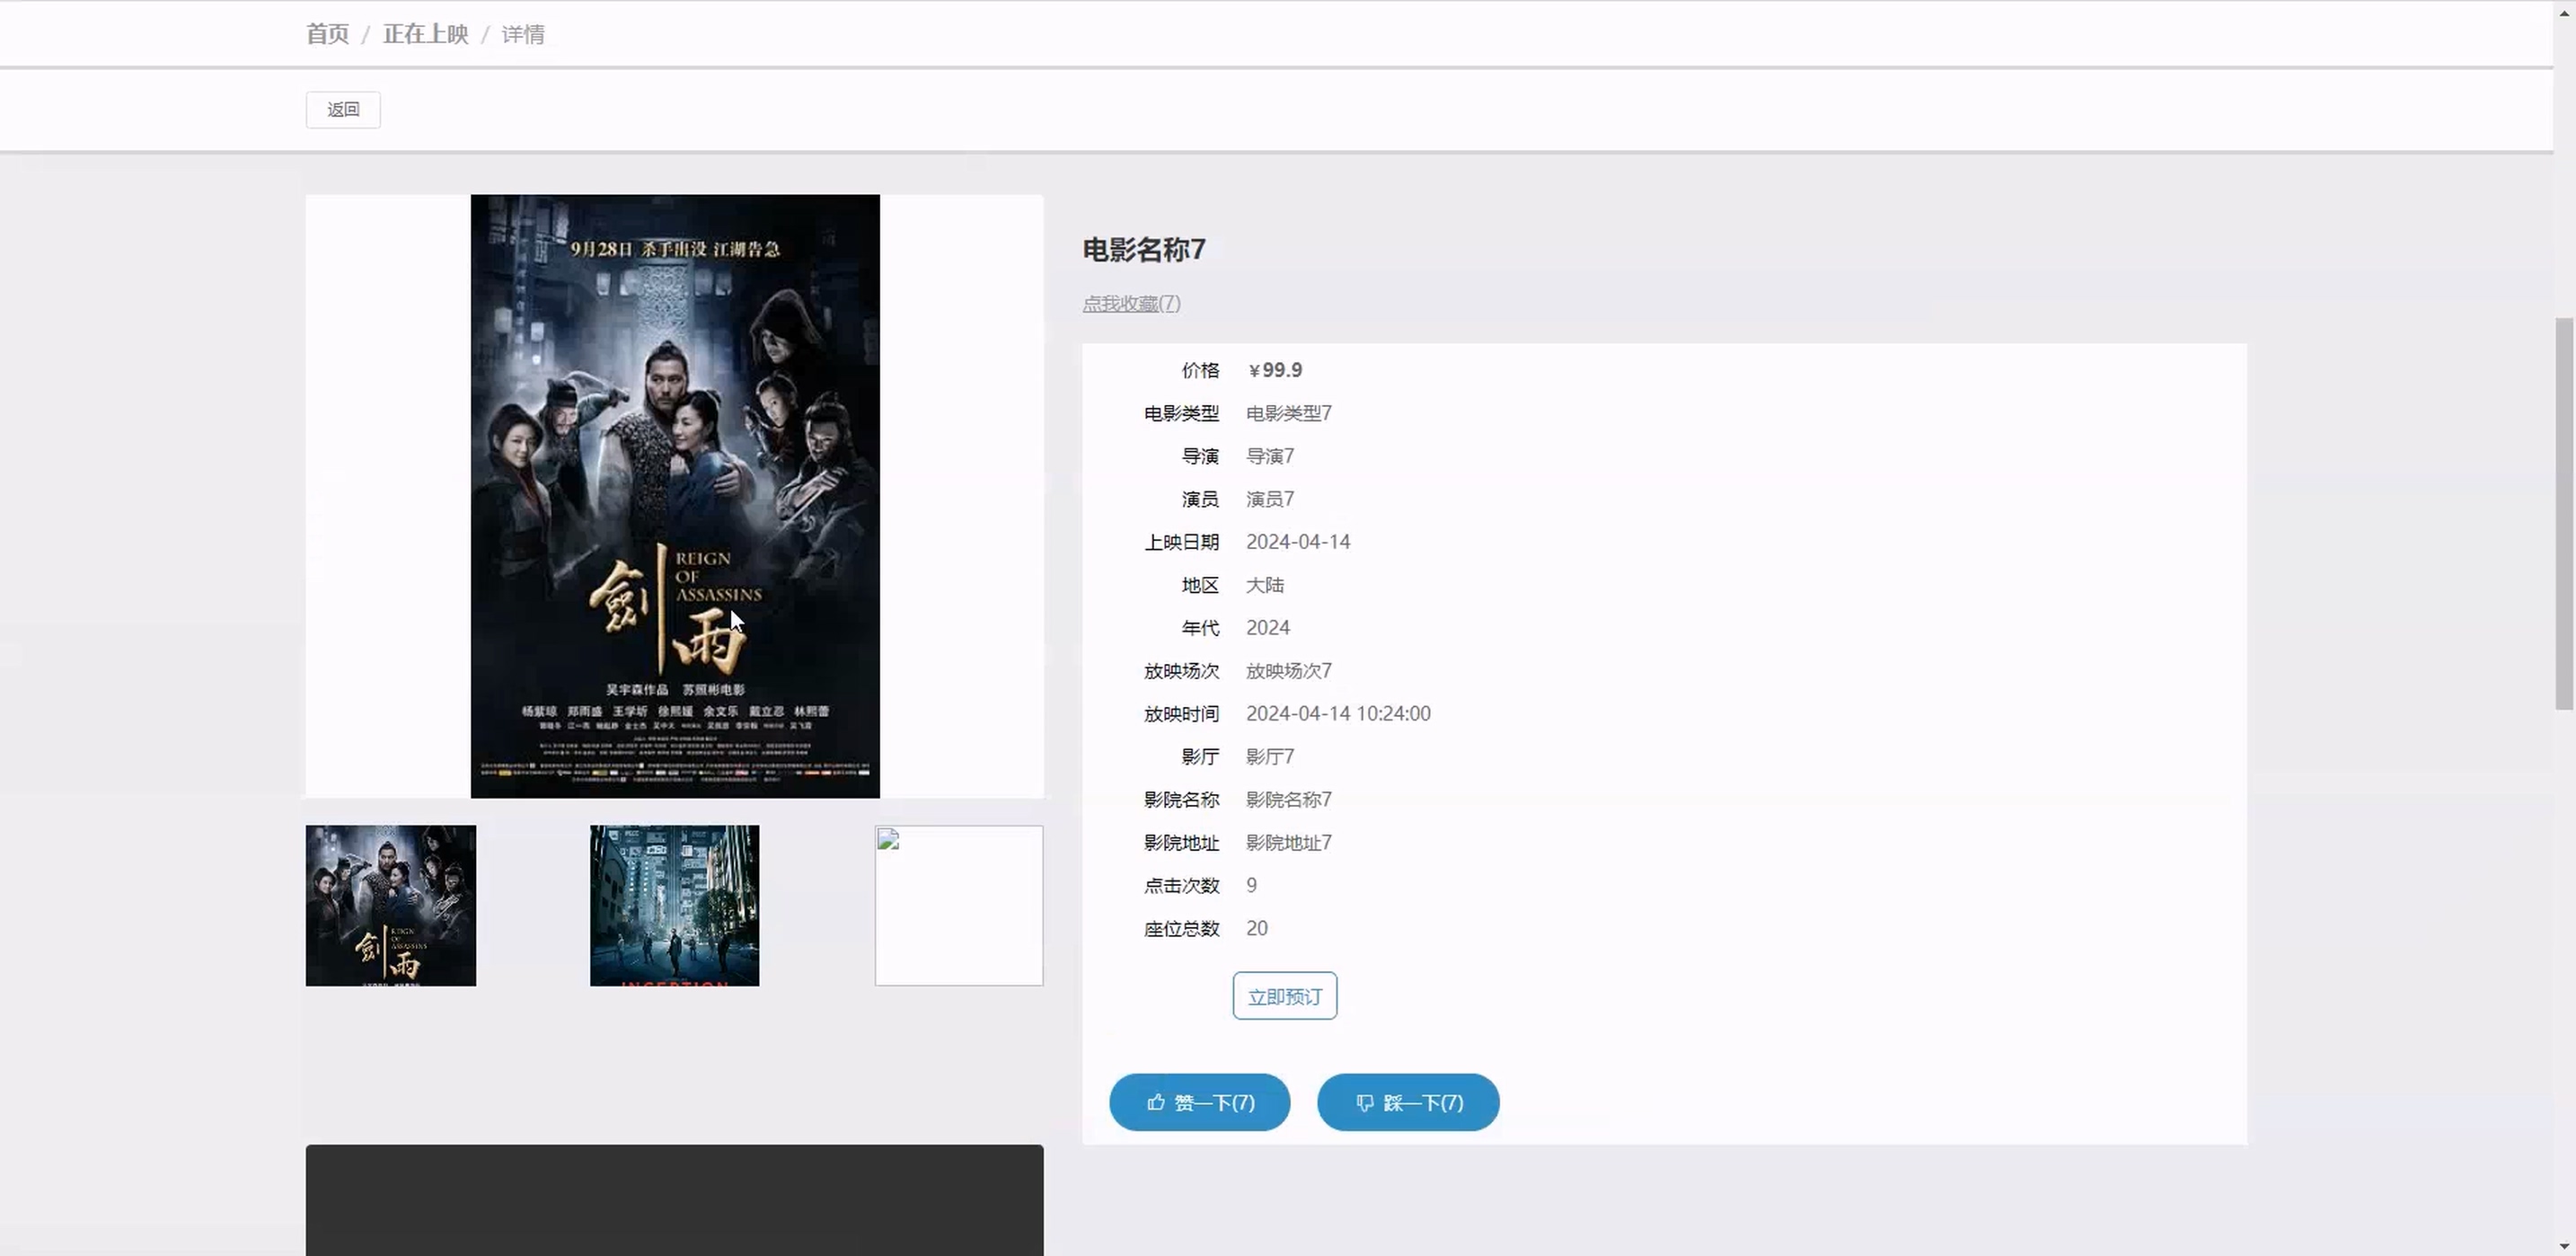Open the 正在上映 breadcrumb link
The width and height of the screenshot is (2576, 1256).
pyautogui.click(x=425, y=34)
